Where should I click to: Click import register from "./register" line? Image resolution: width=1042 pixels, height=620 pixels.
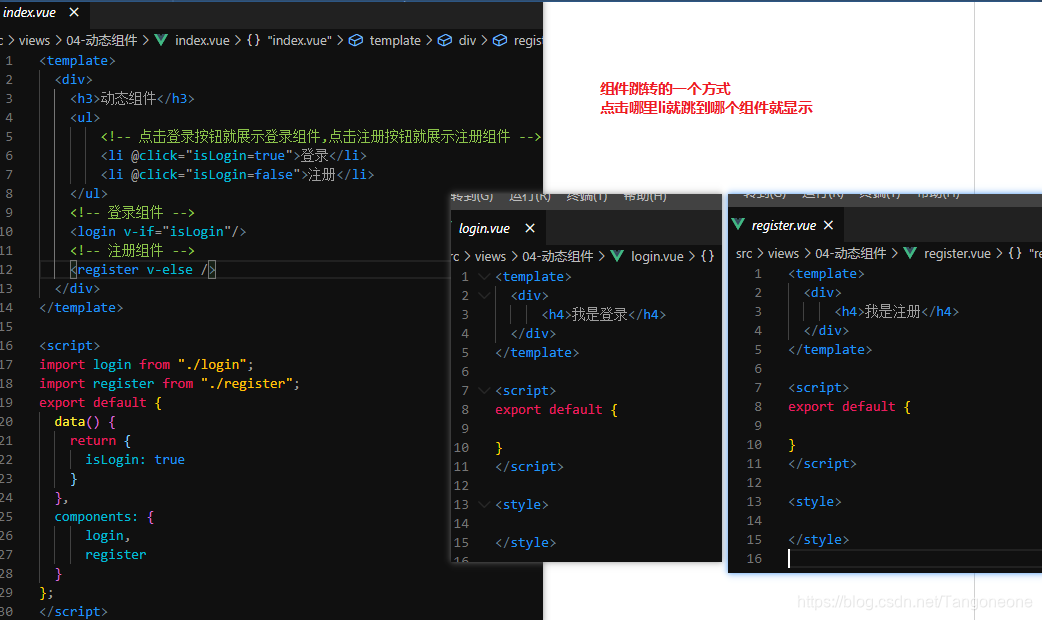[x=169, y=383]
